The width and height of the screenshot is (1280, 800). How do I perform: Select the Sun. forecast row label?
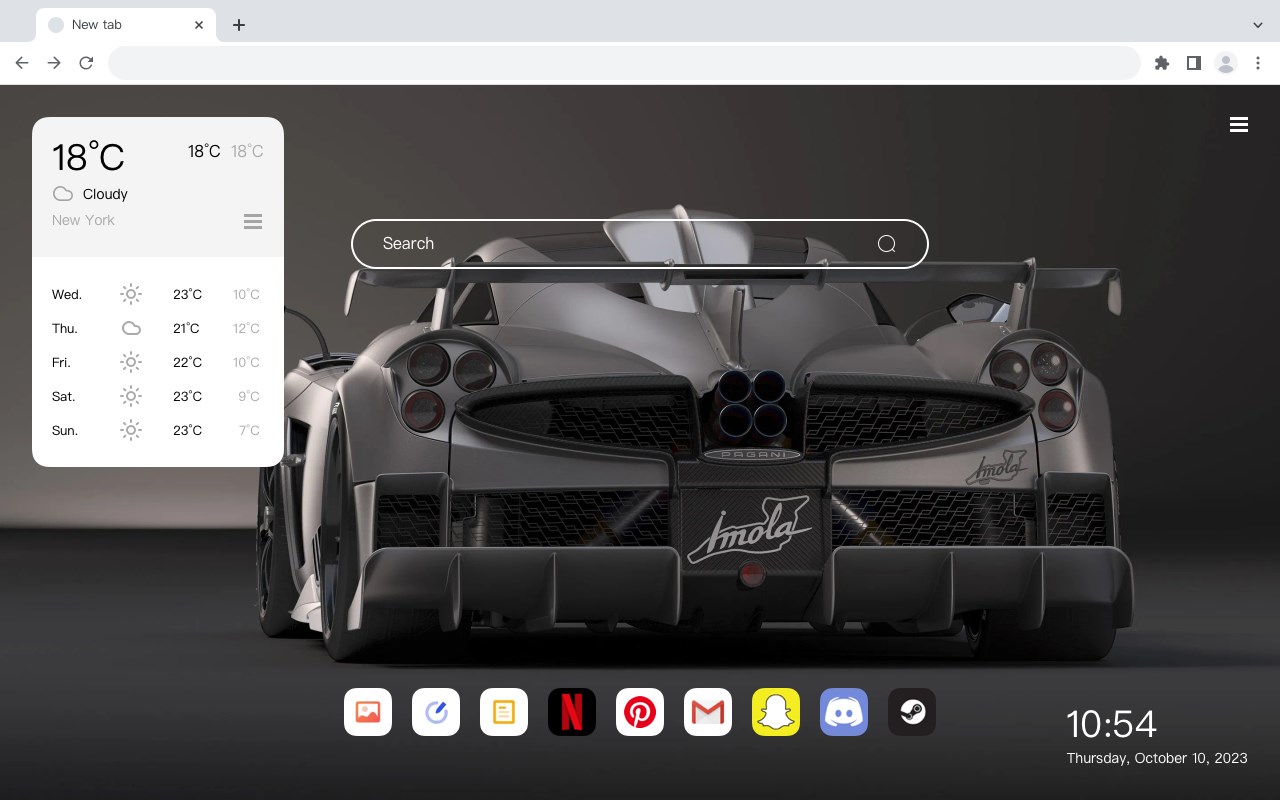pos(65,431)
